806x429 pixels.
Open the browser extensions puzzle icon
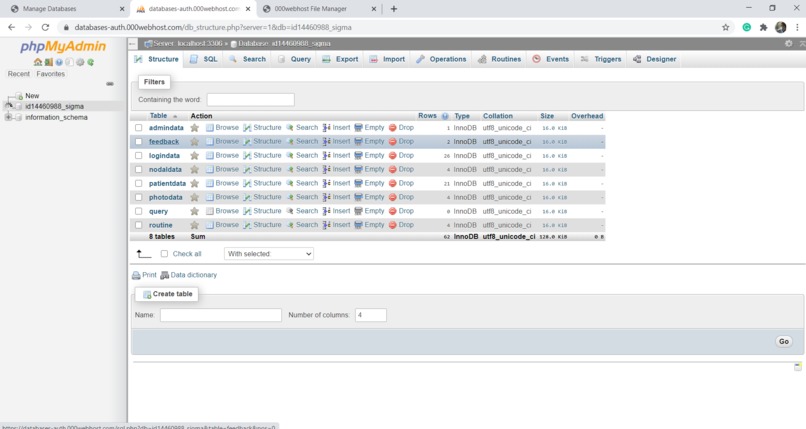(x=763, y=27)
